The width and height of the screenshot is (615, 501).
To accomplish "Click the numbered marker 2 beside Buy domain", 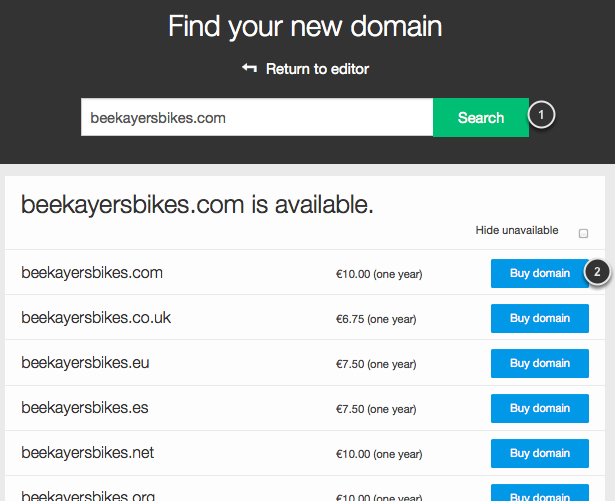I will click(597, 271).
